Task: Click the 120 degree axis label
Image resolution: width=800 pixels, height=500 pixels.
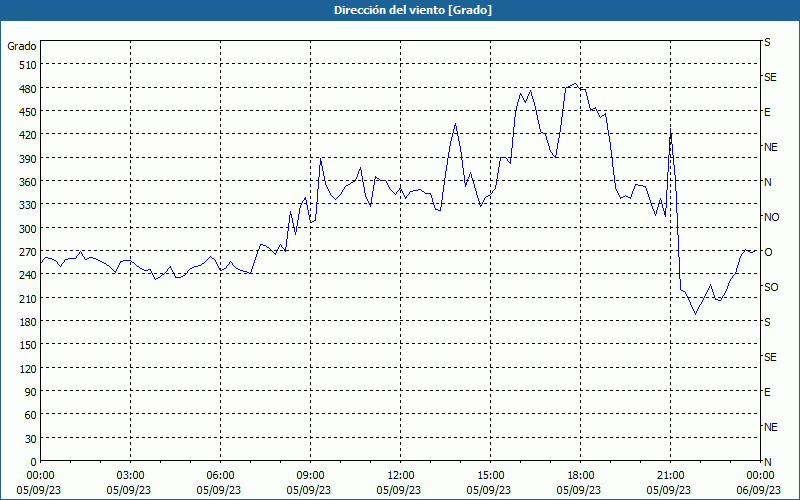Action: click(x=28, y=369)
